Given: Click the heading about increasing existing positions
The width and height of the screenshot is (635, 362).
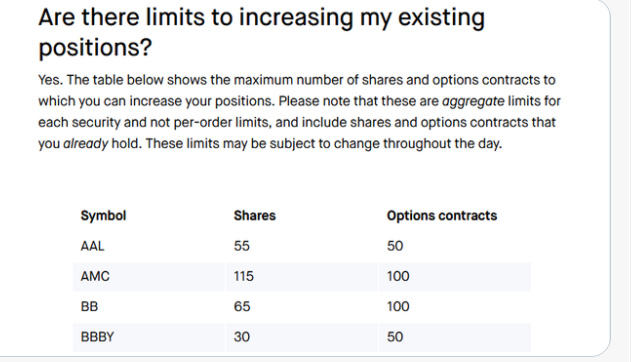Looking at the screenshot, I should point(261,32).
